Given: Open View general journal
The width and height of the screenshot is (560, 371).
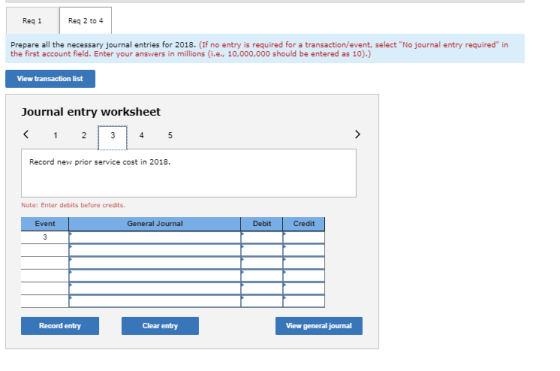Looking at the screenshot, I should 319,326.
